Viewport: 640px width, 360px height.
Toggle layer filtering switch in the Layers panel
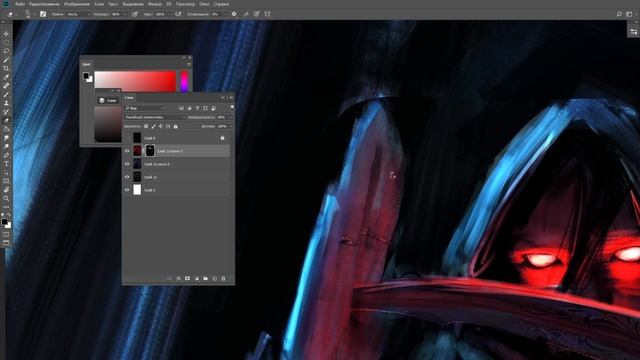[x=232, y=107]
